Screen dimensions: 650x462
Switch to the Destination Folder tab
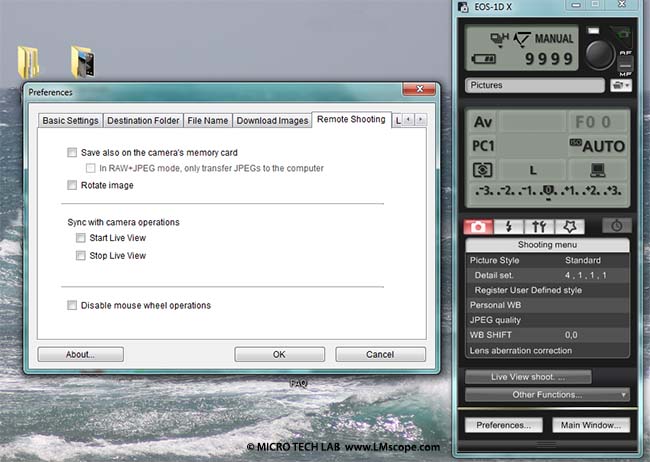[x=142, y=120]
